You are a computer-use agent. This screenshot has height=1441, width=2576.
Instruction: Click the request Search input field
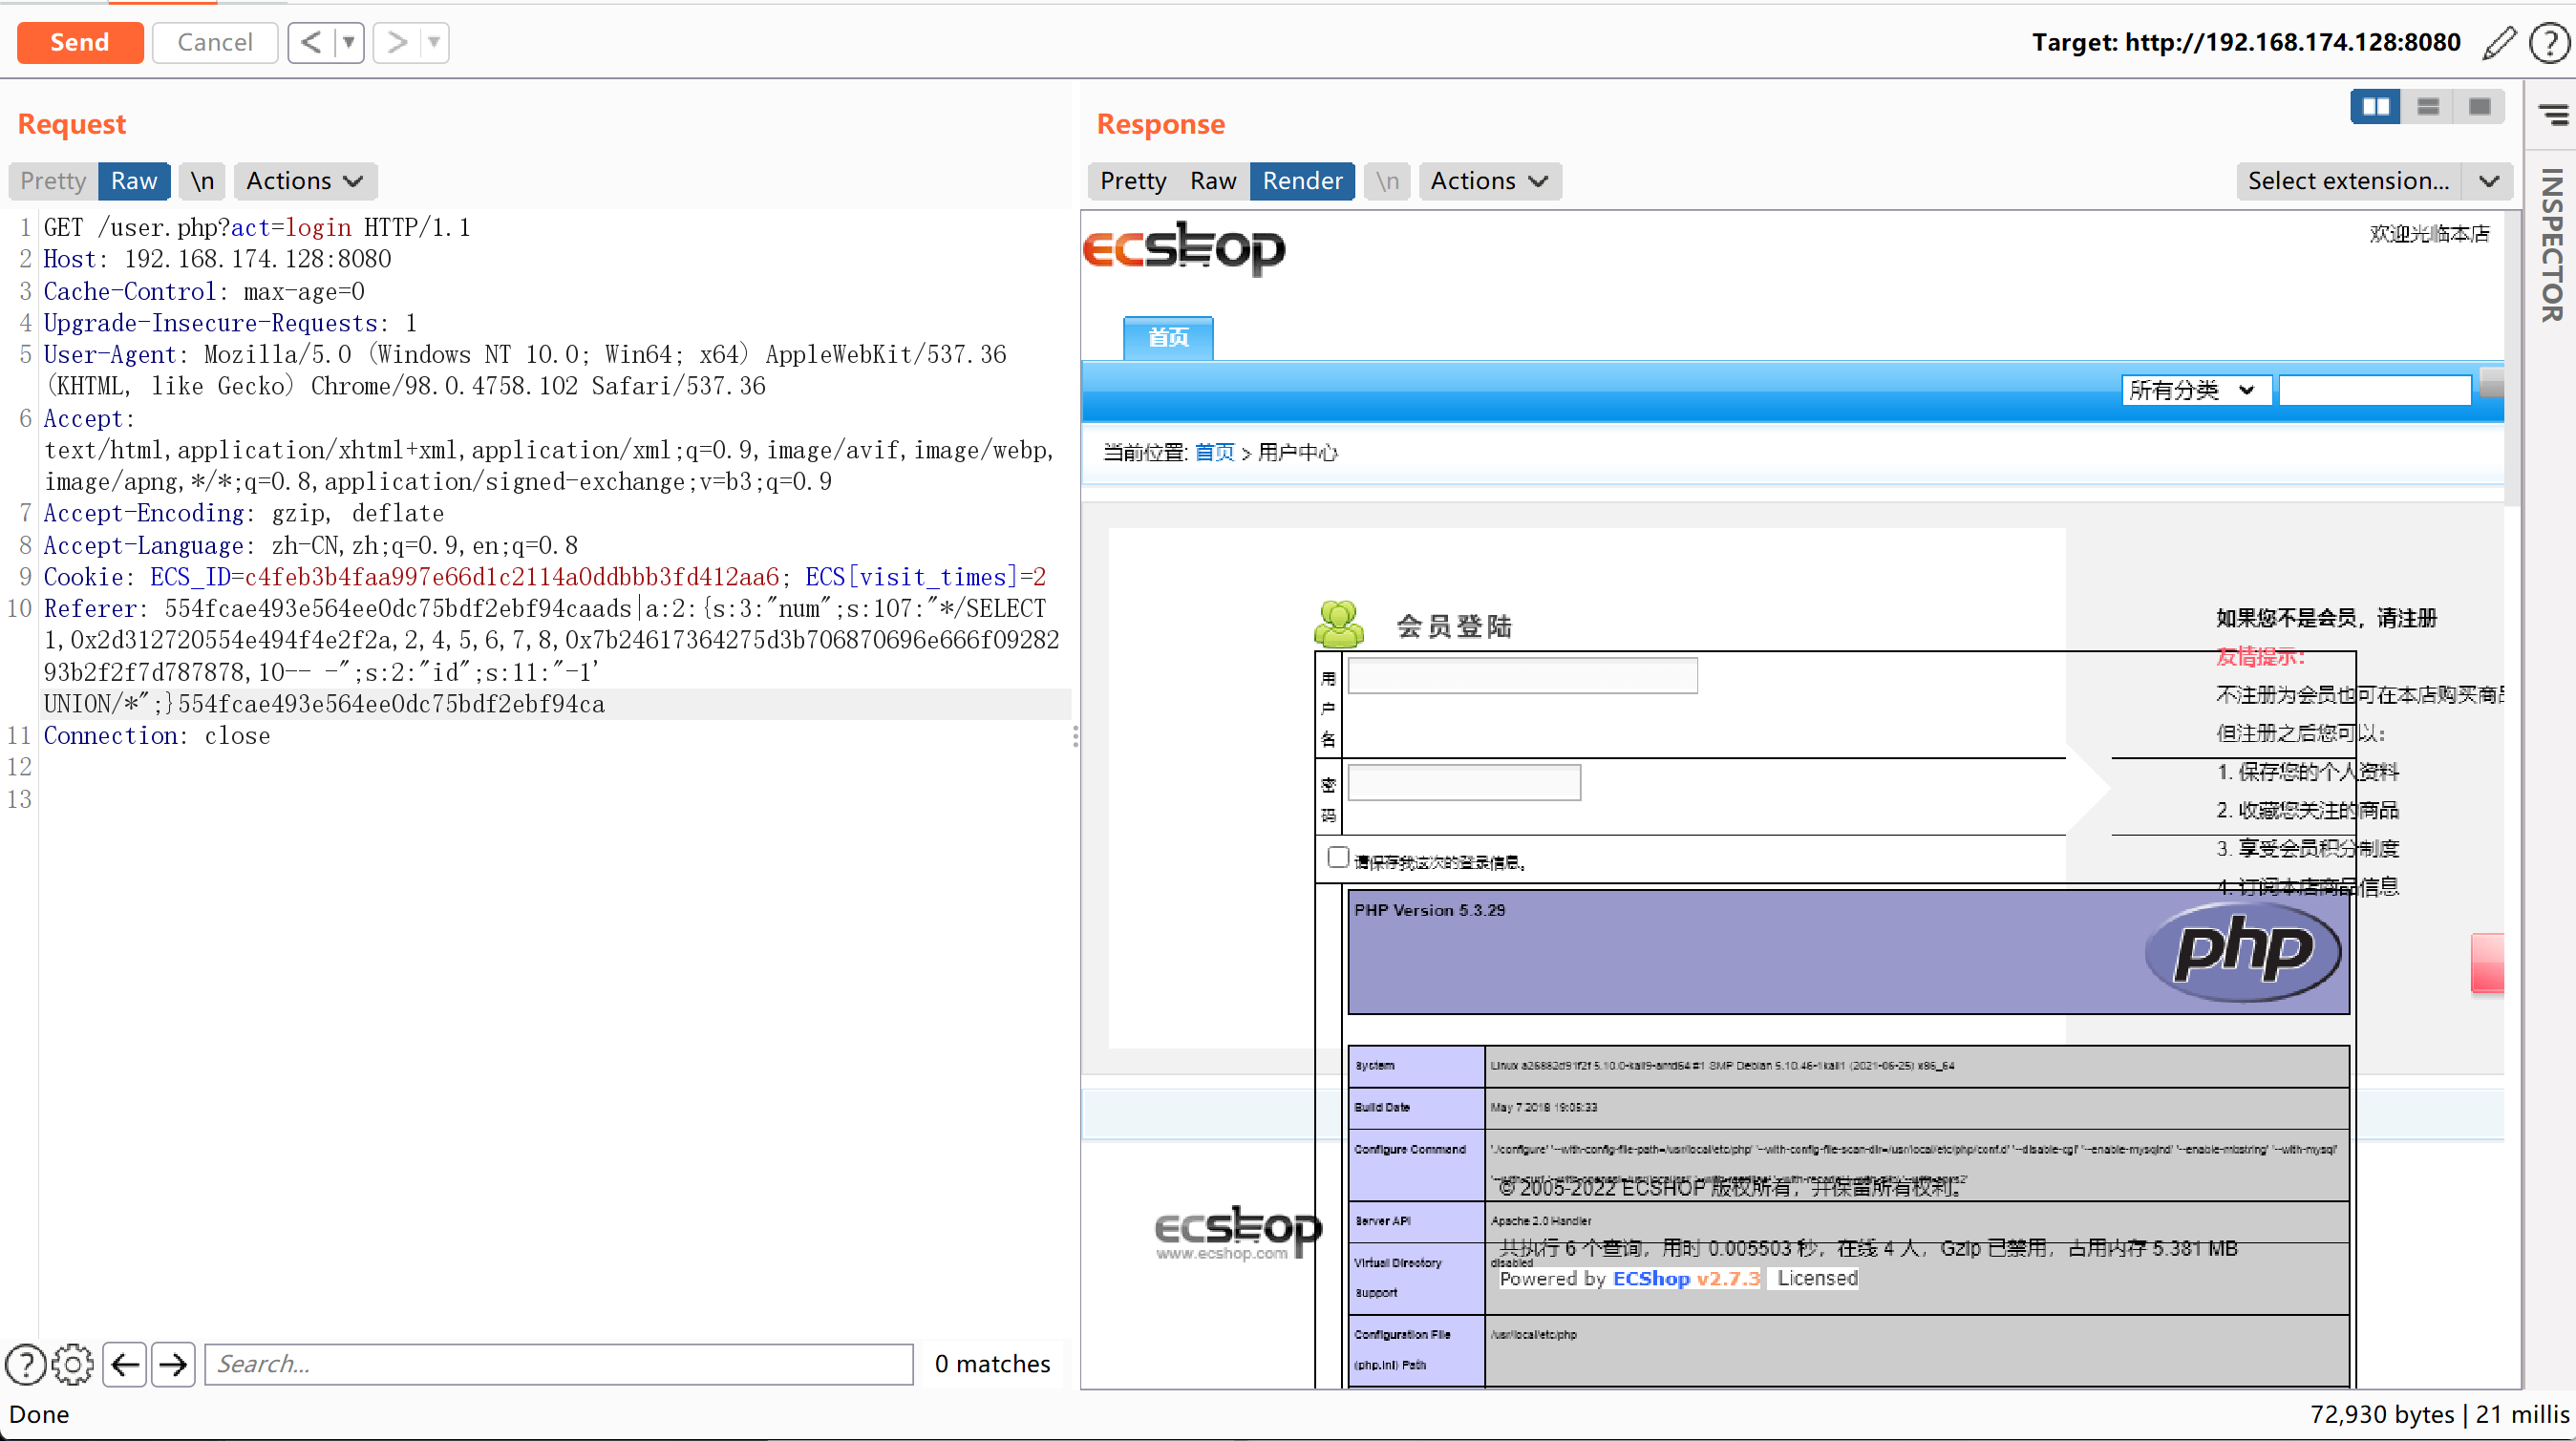pyautogui.click(x=558, y=1364)
